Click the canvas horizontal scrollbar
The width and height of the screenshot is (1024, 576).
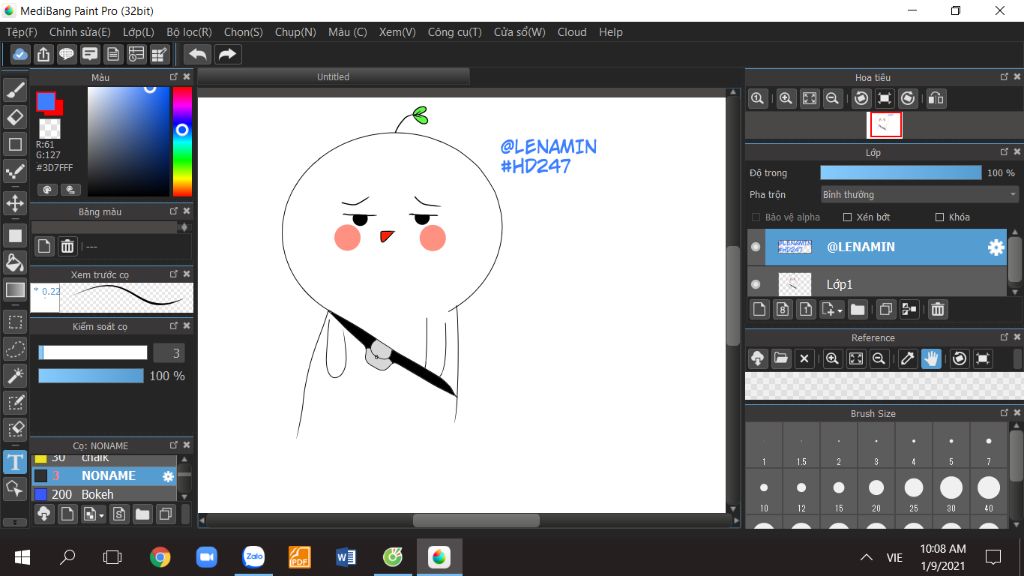476,520
